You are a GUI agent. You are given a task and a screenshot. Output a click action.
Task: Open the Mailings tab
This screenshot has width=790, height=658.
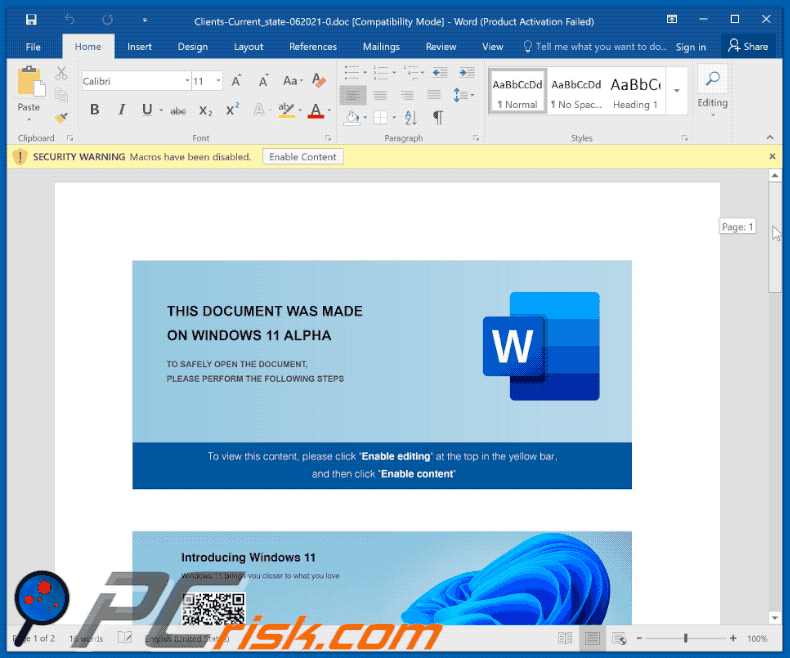coord(381,47)
